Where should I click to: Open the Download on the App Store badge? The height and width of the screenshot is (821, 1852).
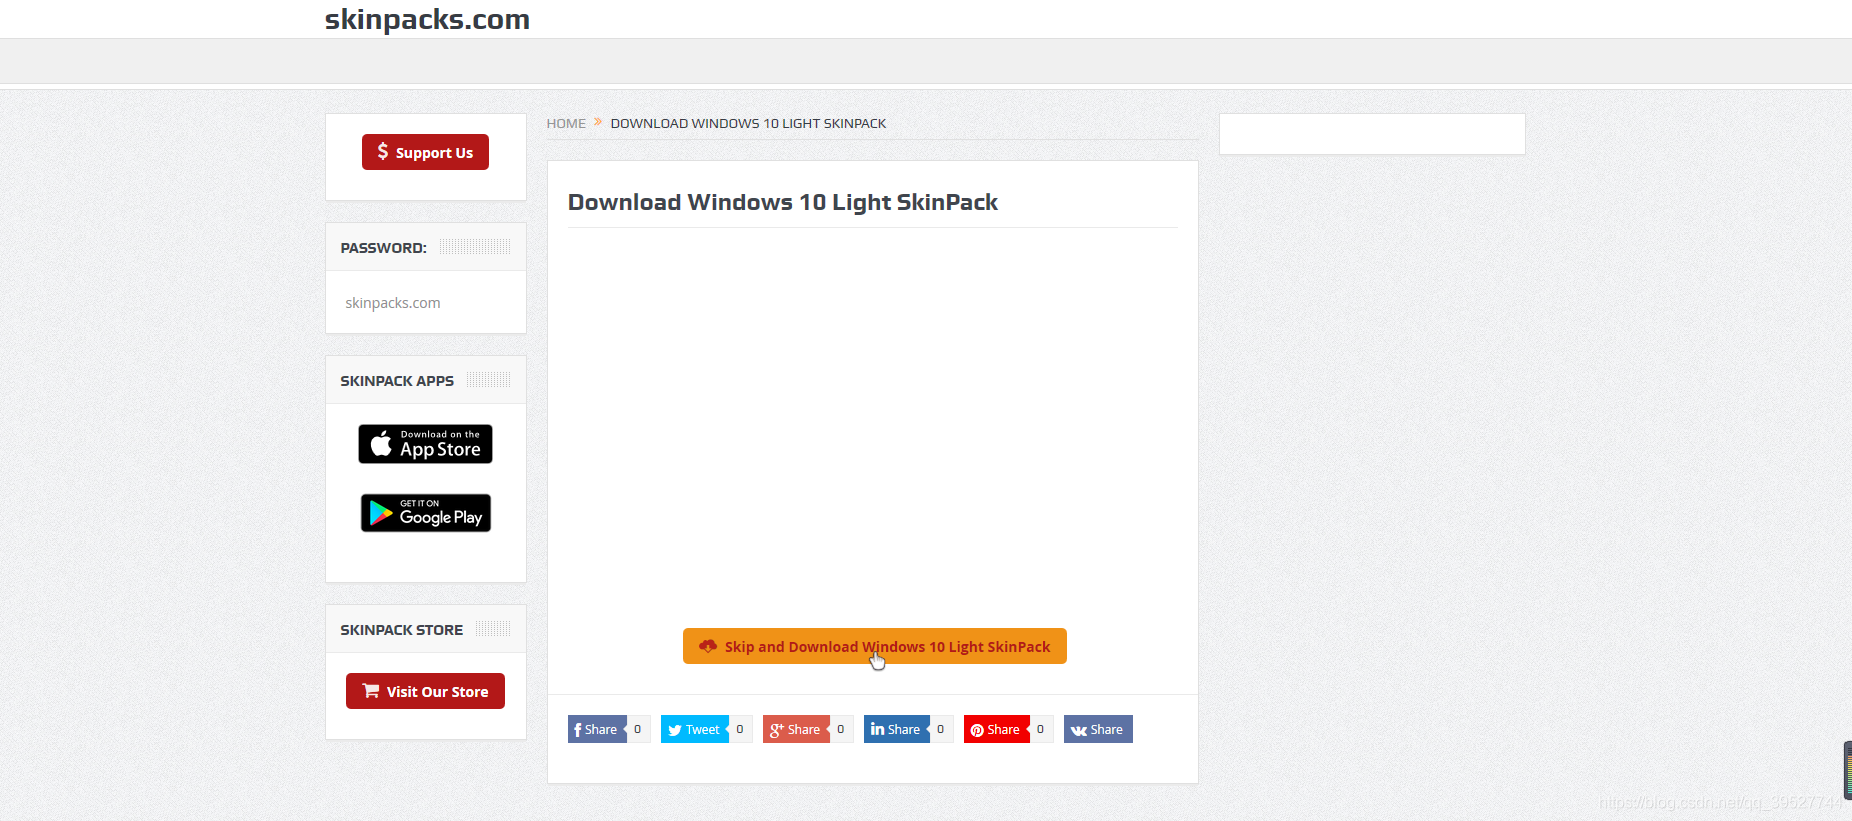425,444
